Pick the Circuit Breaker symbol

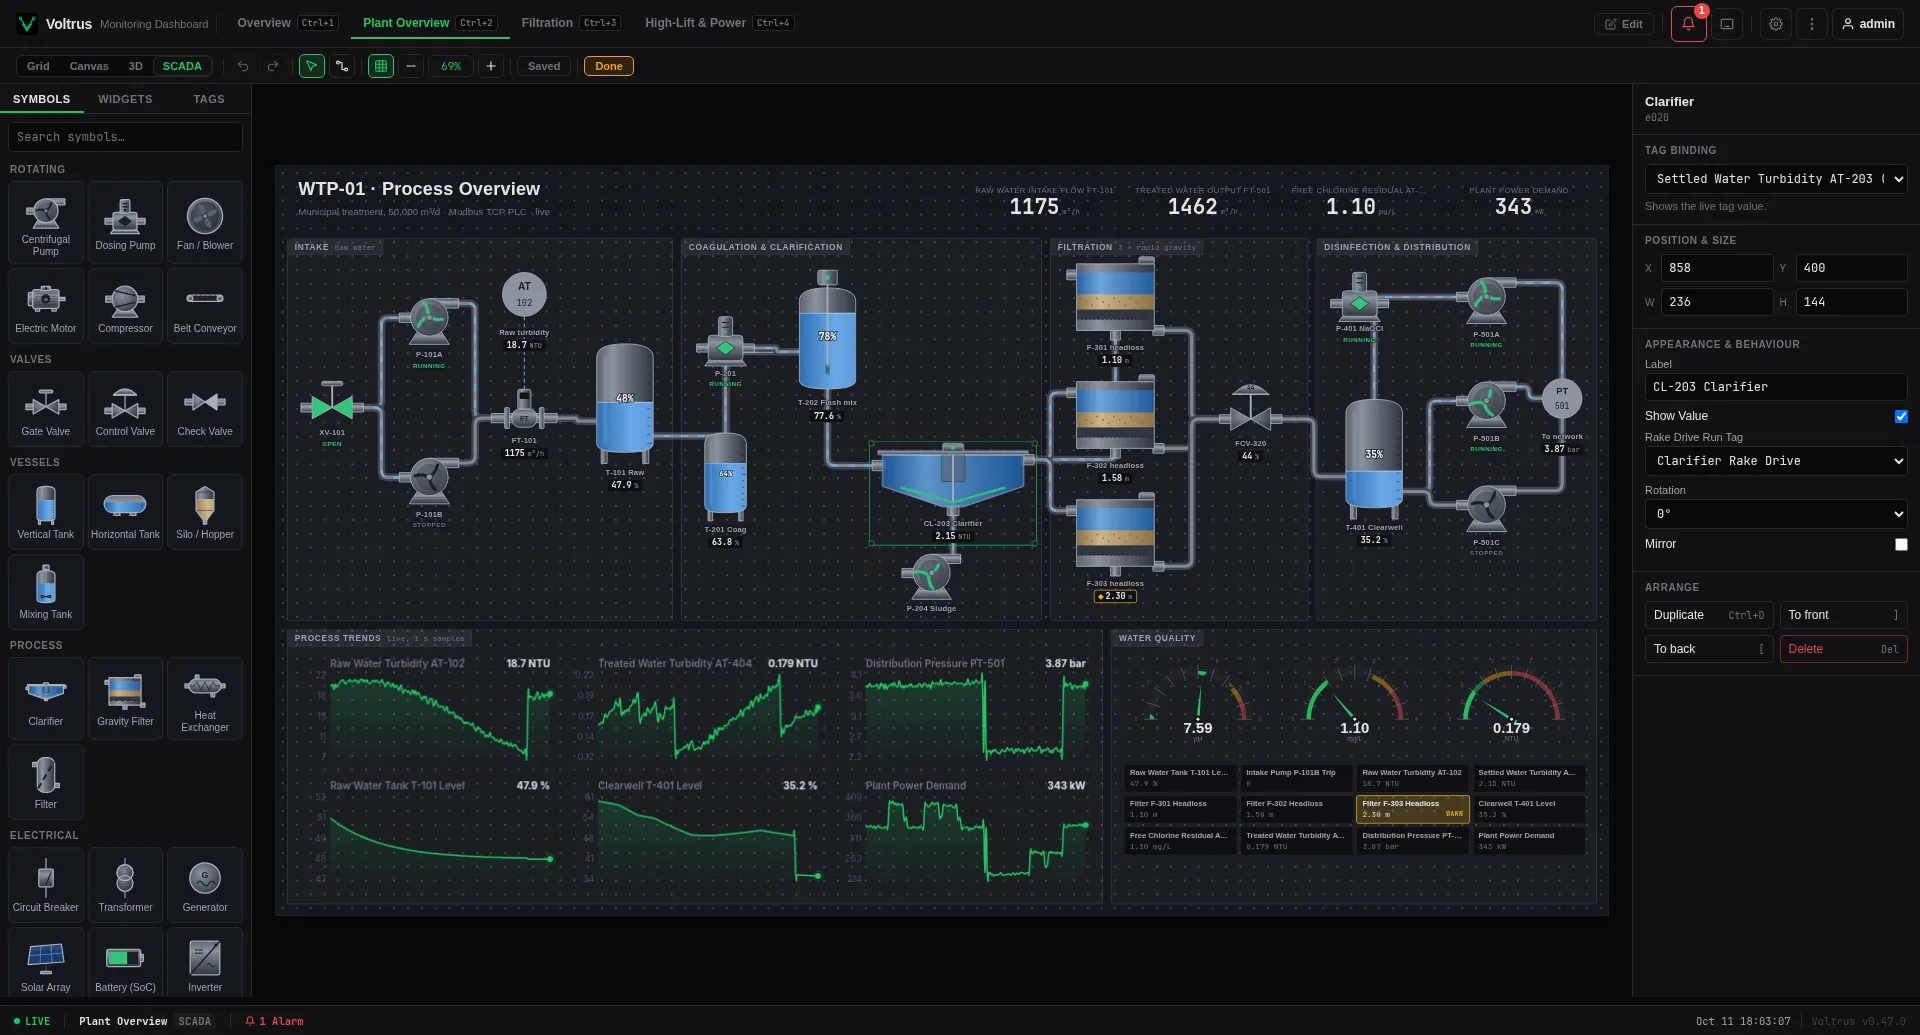(x=45, y=885)
